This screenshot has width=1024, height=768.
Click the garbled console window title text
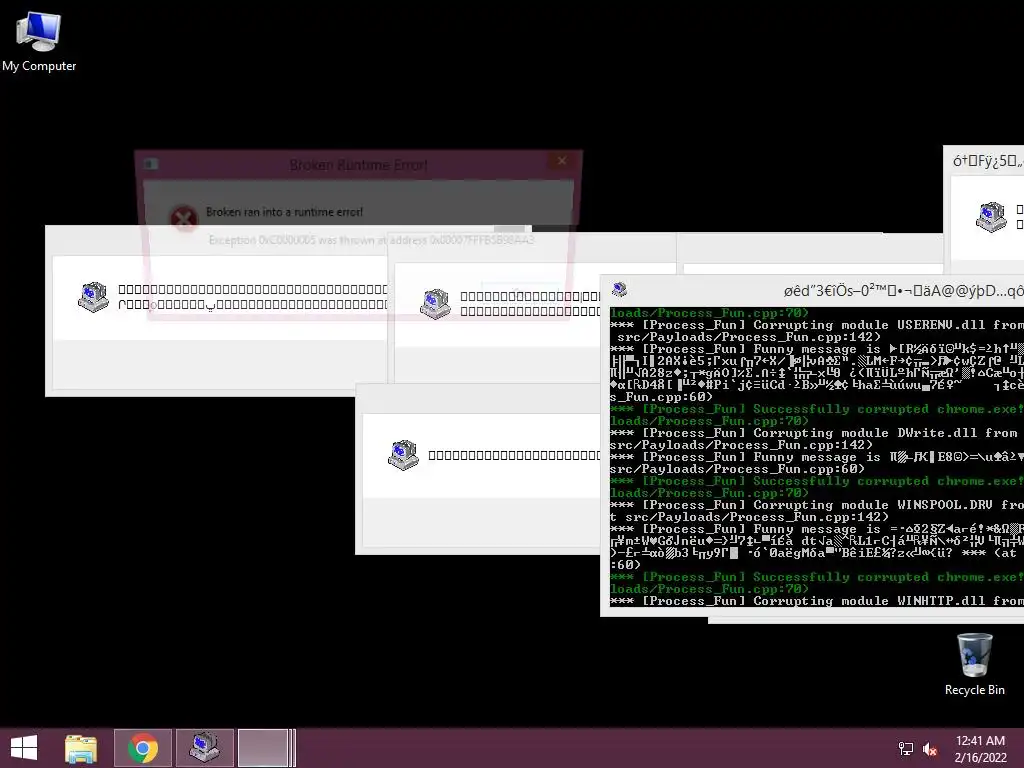pyautogui.click(x=903, y=291)
